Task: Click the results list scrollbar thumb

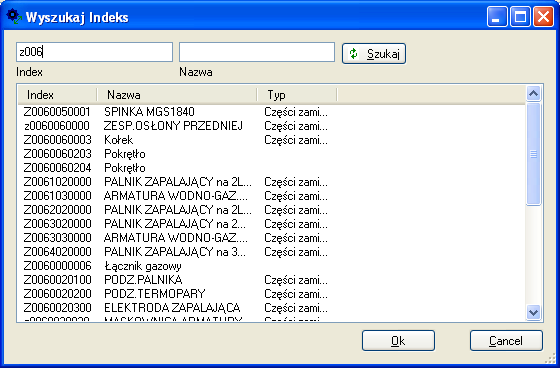Action: (533, 154)
